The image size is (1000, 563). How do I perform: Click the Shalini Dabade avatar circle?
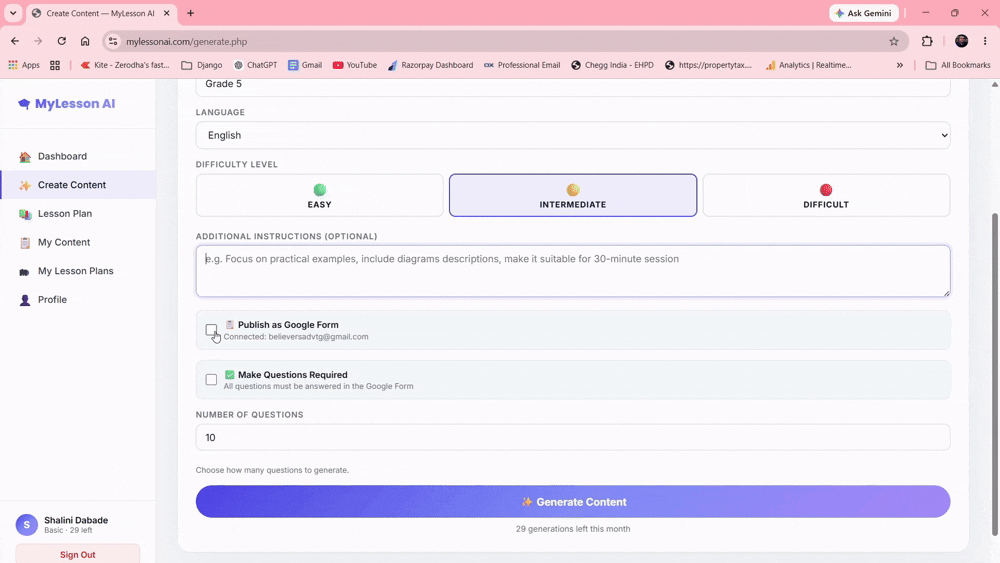(x=27, y=525)
